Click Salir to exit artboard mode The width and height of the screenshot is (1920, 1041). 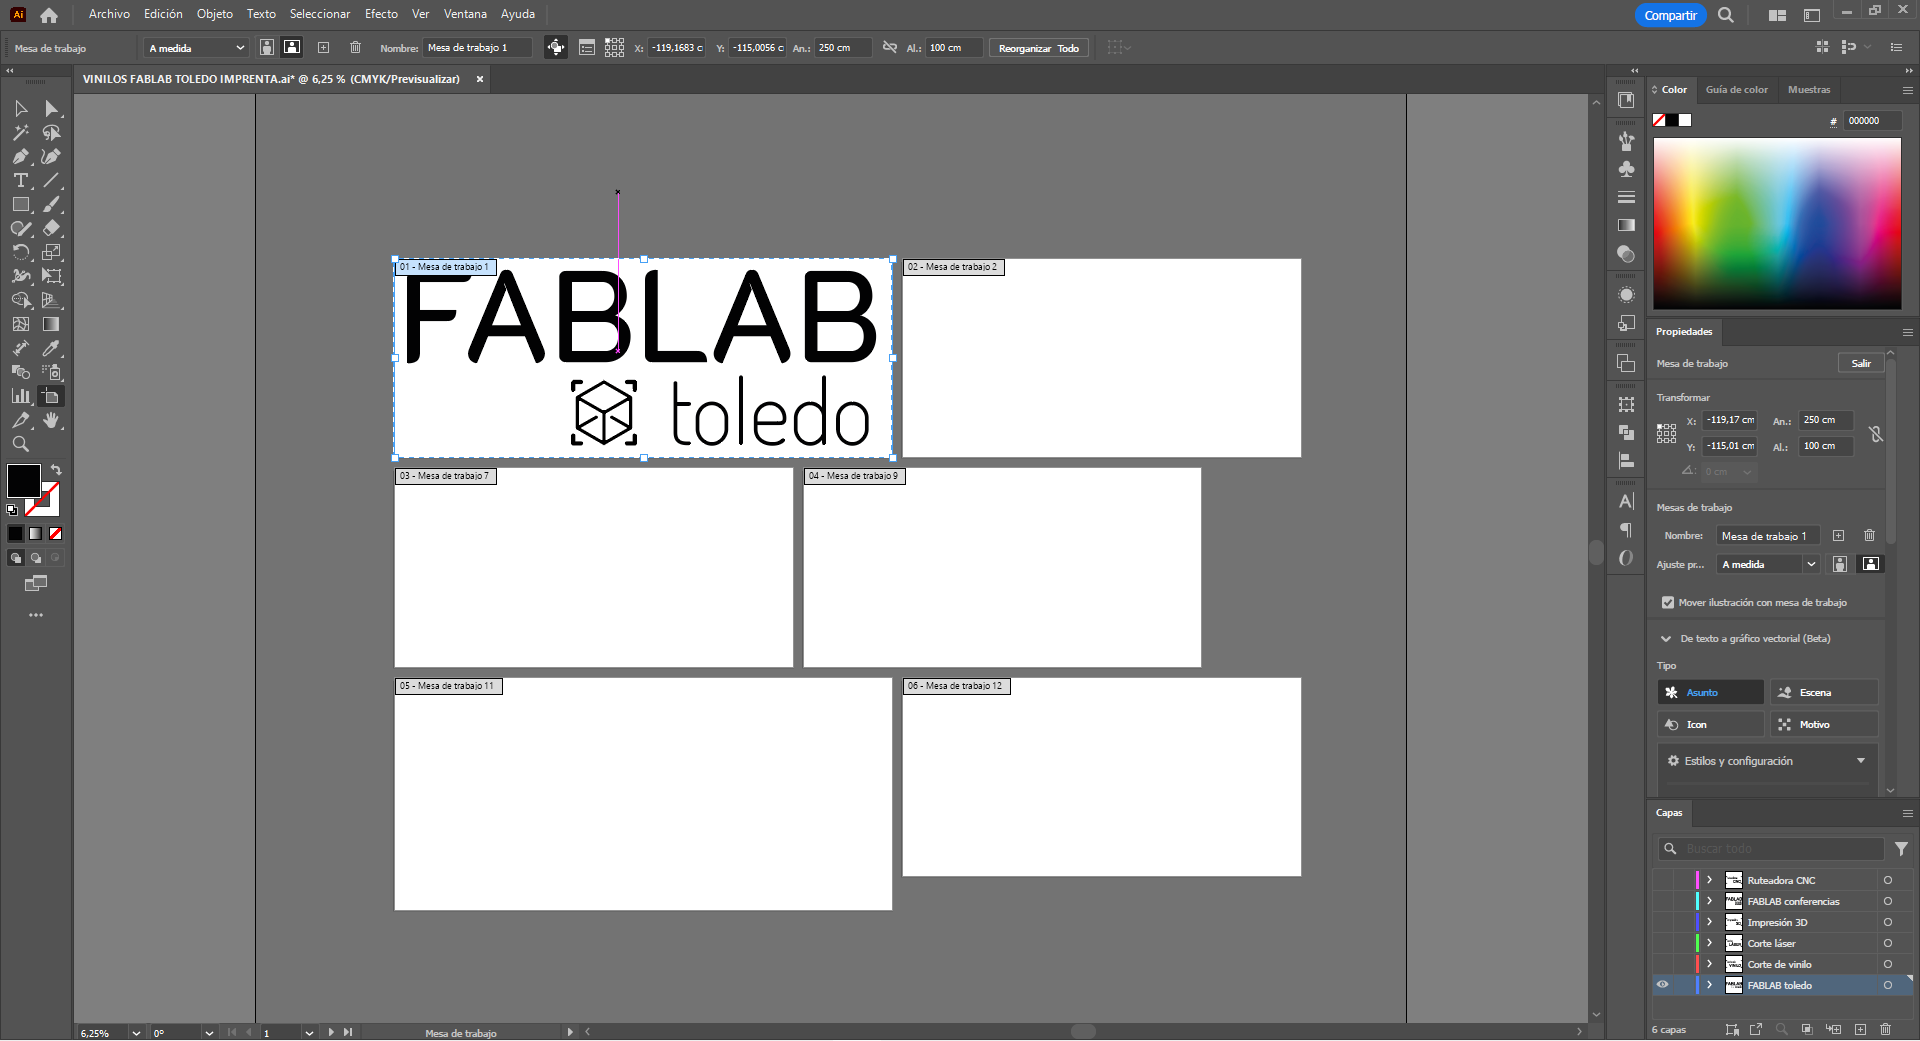pos(1861,364)
